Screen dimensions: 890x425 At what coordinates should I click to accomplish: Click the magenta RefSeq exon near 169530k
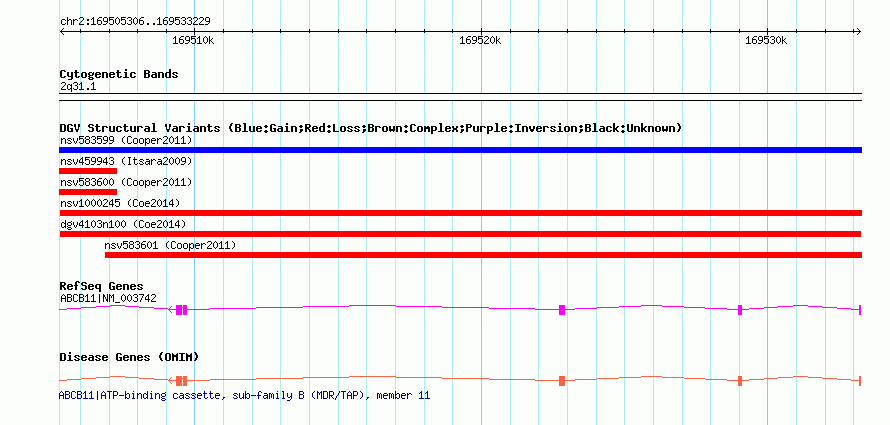coord(740,310)
